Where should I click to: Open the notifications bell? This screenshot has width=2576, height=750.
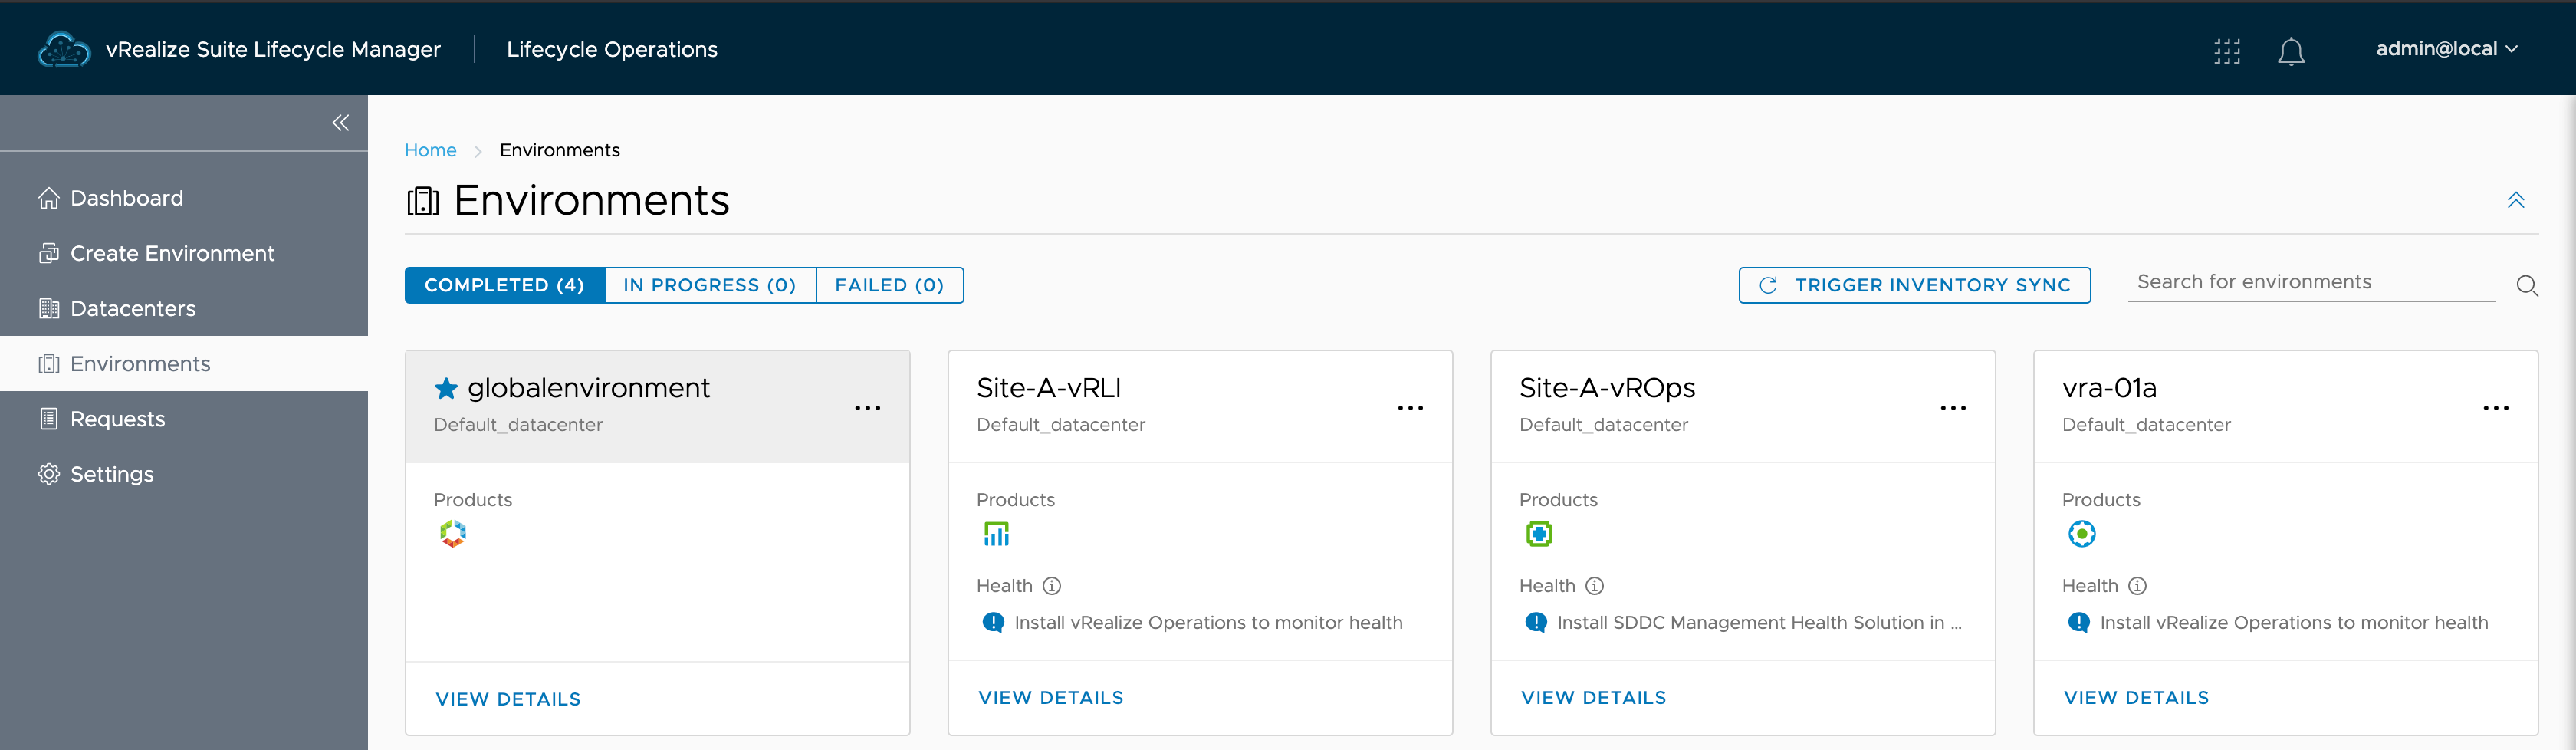pos(2291,51)
